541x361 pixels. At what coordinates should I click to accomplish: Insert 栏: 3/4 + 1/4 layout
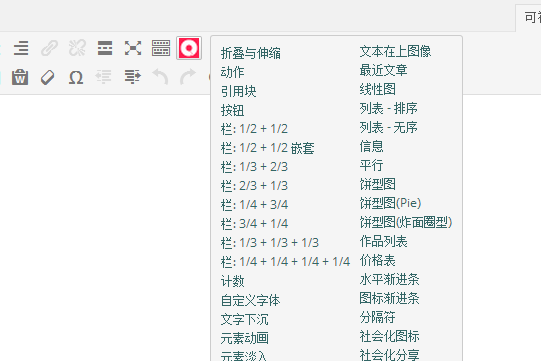coord(254,224)
